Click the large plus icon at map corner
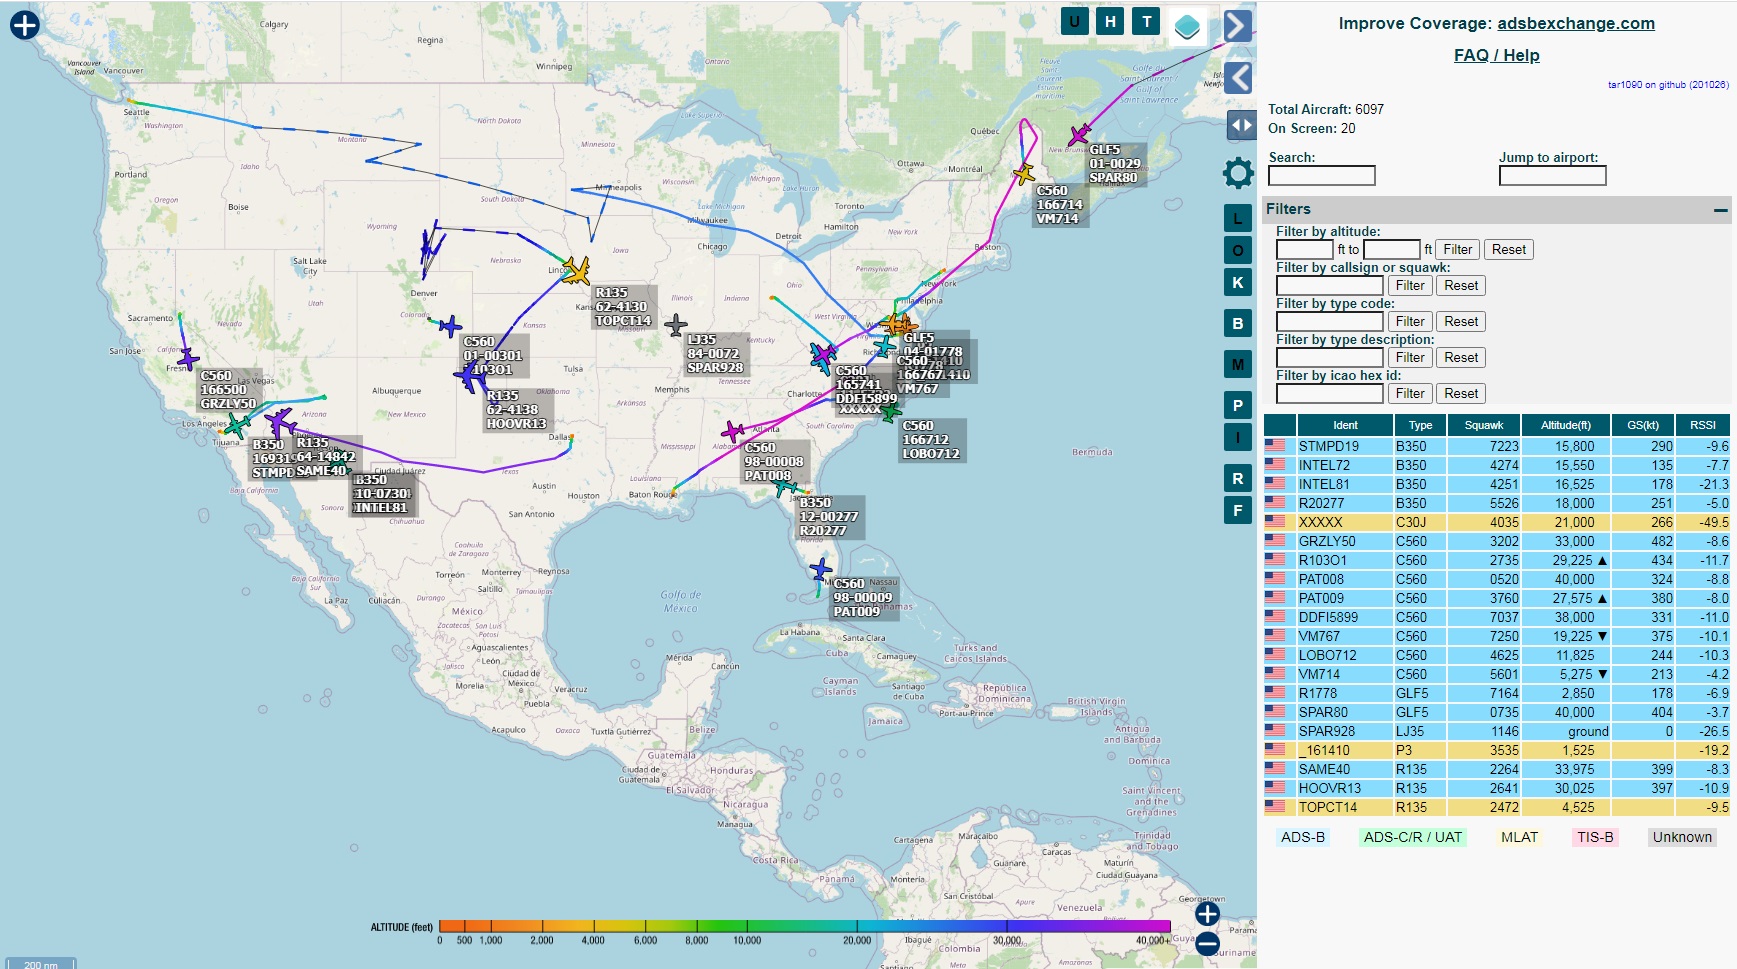Screen dimensions: 1737x969 (x=24, y=25)
